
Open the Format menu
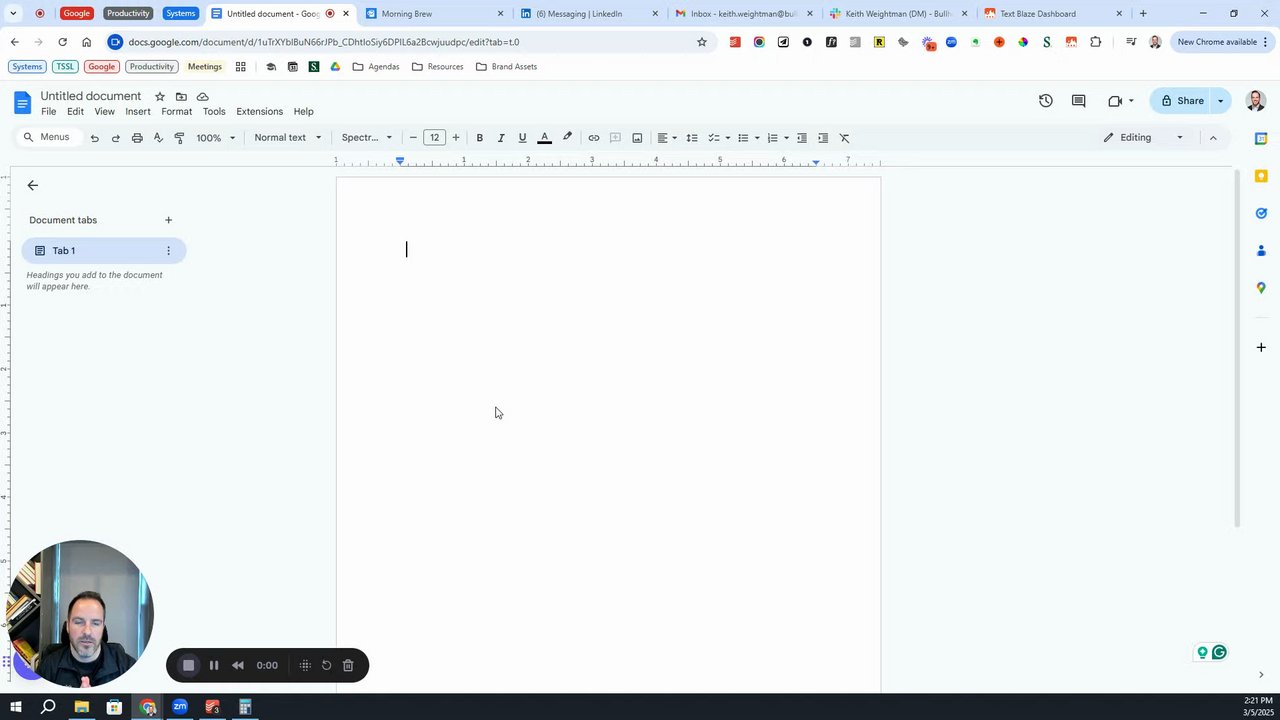point(176,111)
